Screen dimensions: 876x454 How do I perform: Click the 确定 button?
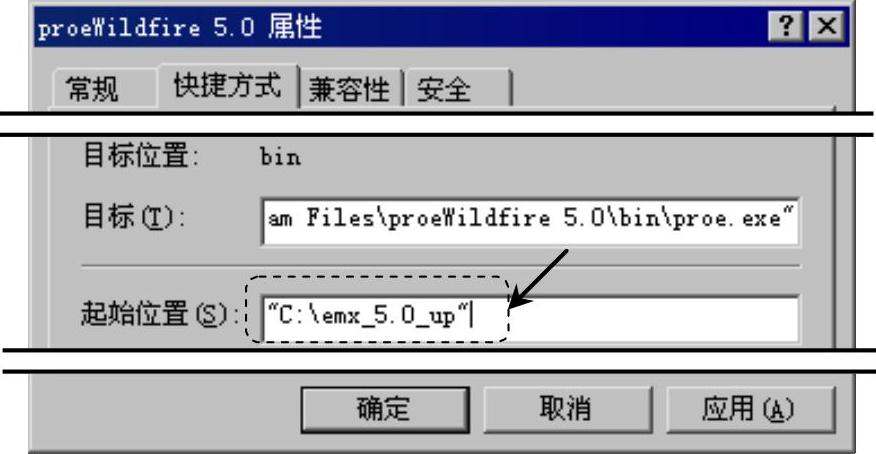click(385, 409)
